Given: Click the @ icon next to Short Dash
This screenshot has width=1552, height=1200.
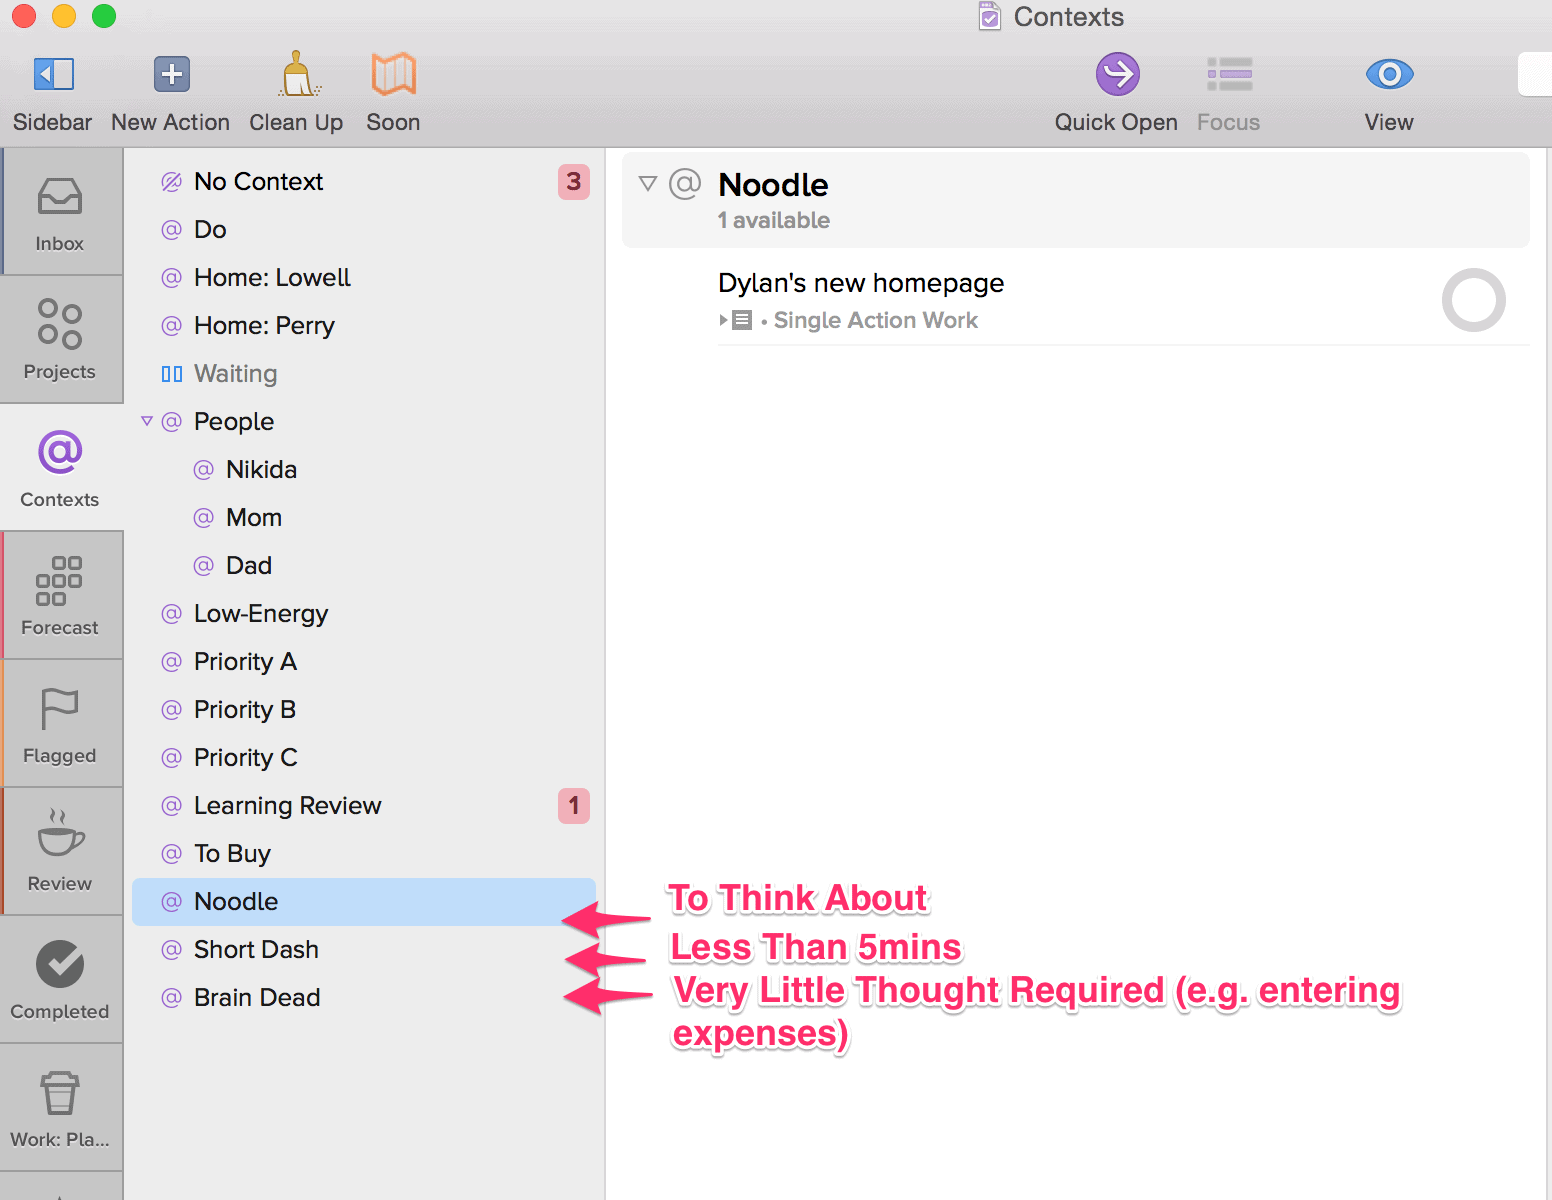Looking at the screenshot, I should coord(172,950).
